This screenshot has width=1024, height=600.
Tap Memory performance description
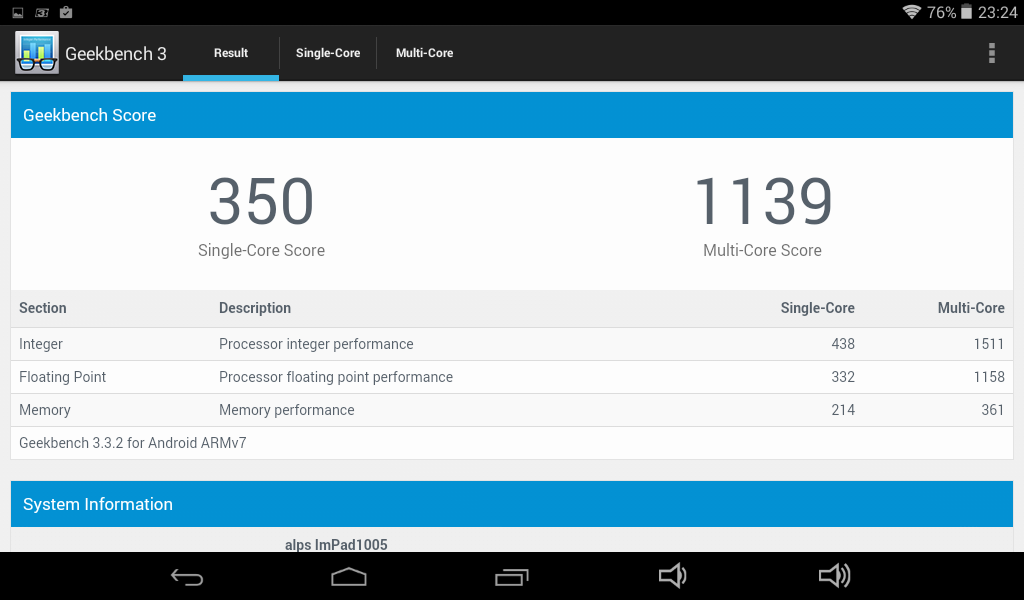point(287,410)
